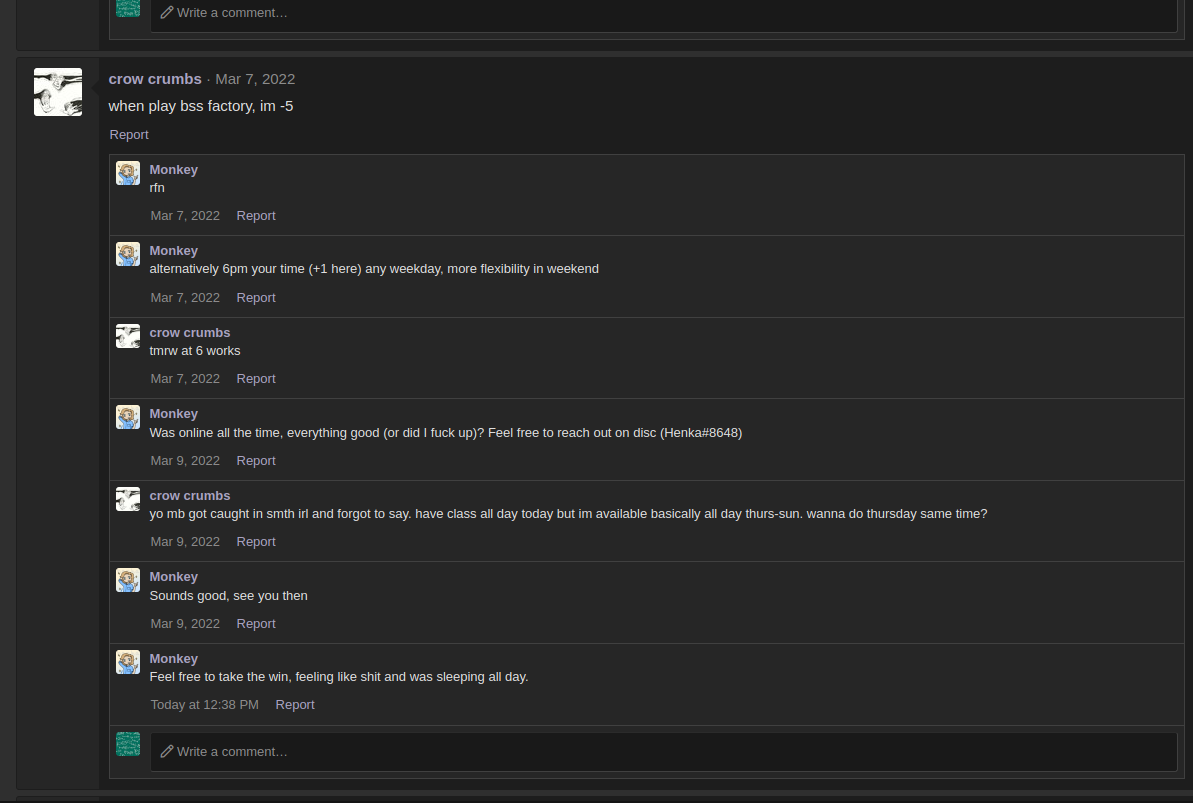The width and height of the screenshot is (1193, 803).
Task: Click crow crumbs' username above "yo mb got caught"
Action: (x=189, y=496)
